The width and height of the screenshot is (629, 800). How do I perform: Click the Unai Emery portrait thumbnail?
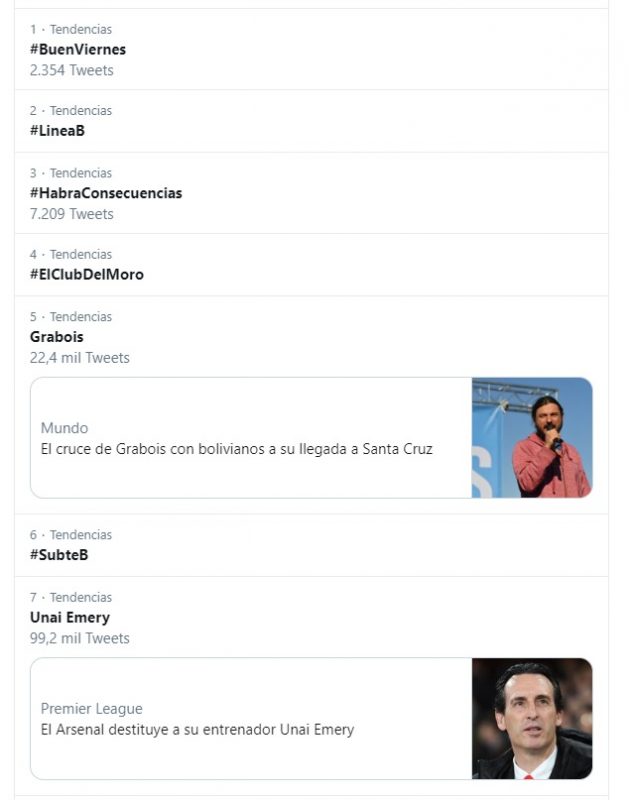[531, 718]
